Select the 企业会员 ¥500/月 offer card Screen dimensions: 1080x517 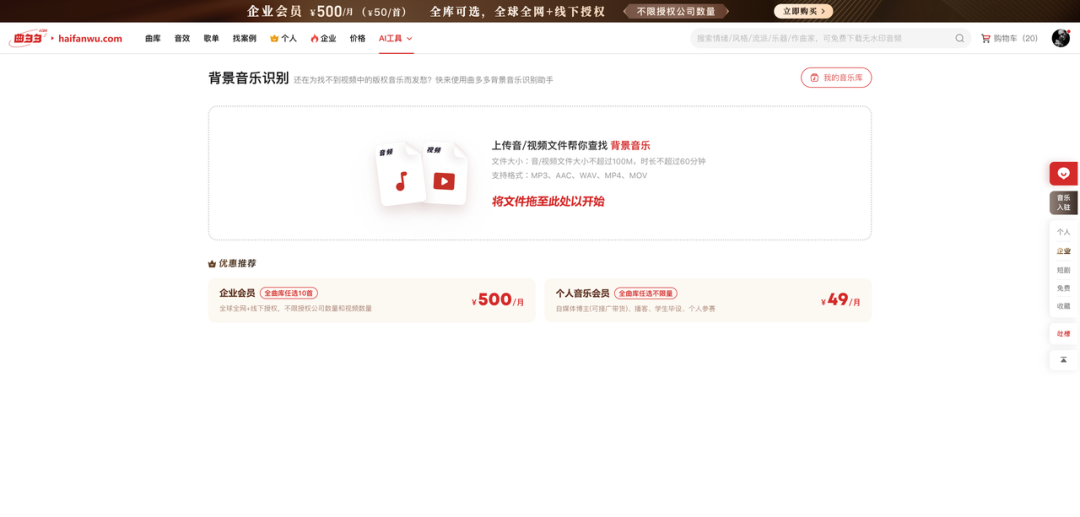pos(371,300)
